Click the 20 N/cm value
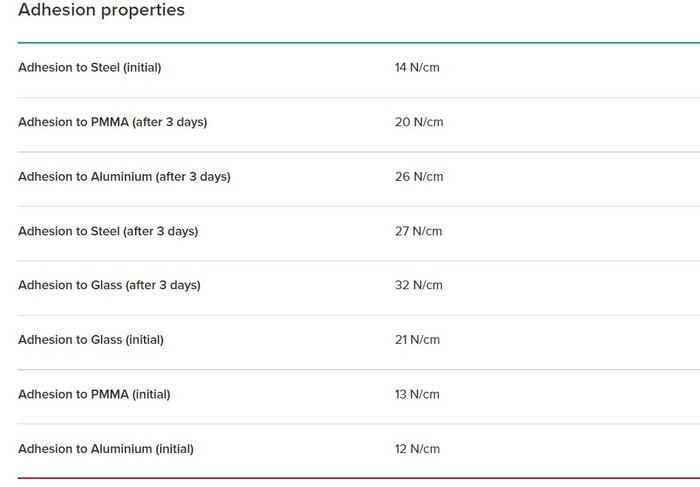The image size is (700, 487). pos(418,122)
